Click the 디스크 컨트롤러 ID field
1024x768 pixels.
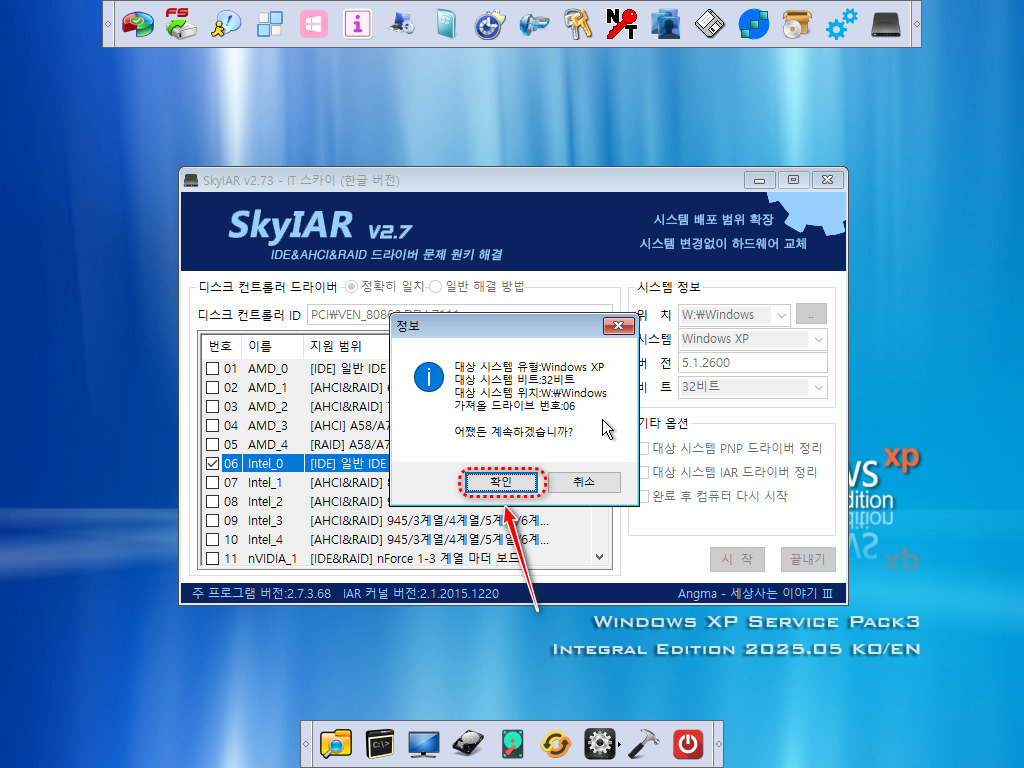click(x=459, y=315)
